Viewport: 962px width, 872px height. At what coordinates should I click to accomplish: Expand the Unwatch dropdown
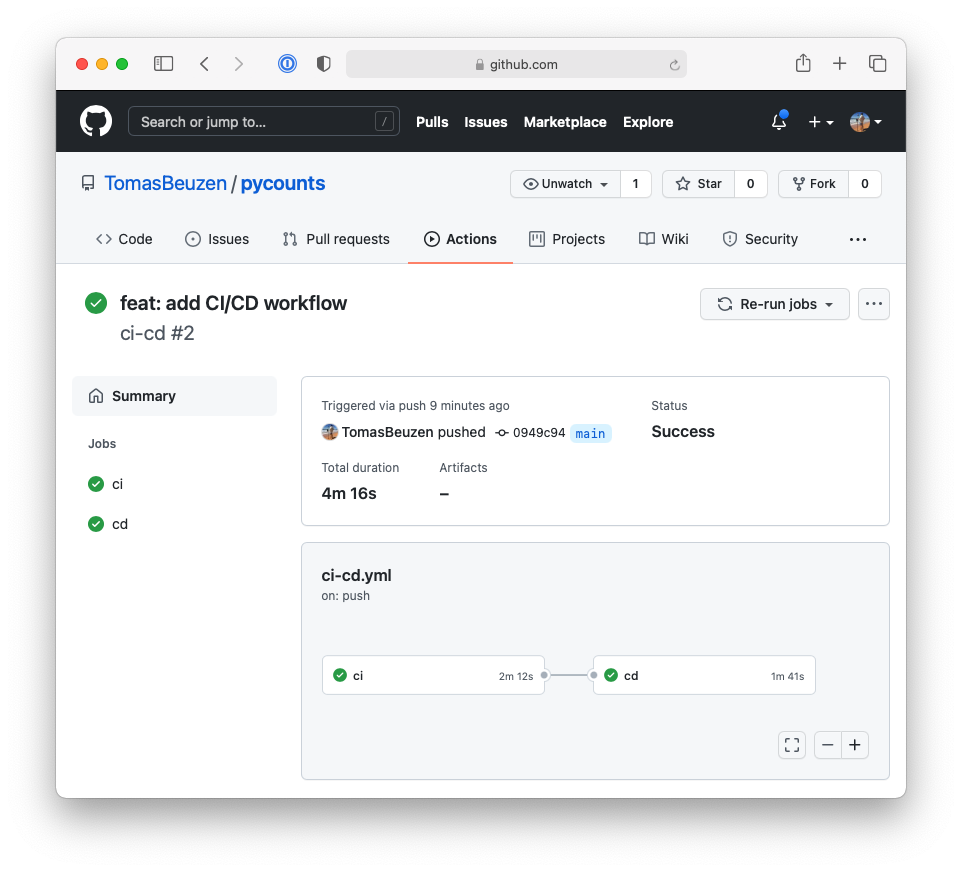coord(565,184)
